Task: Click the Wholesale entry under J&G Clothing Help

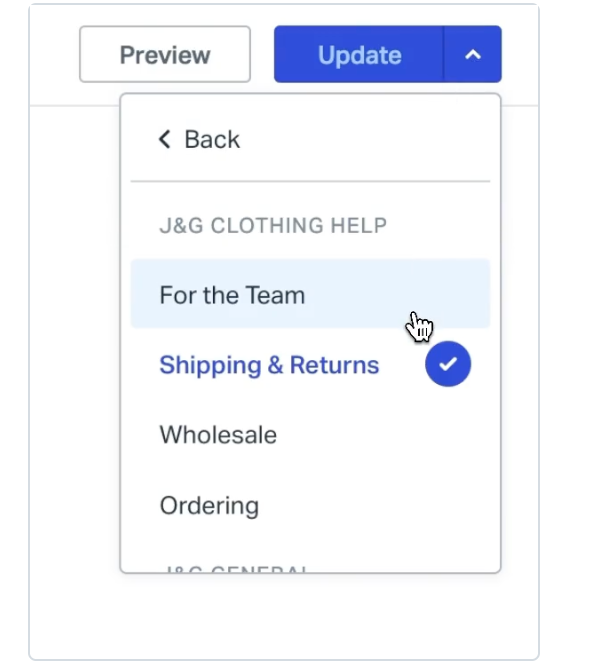Action: [x=218, y=435]
